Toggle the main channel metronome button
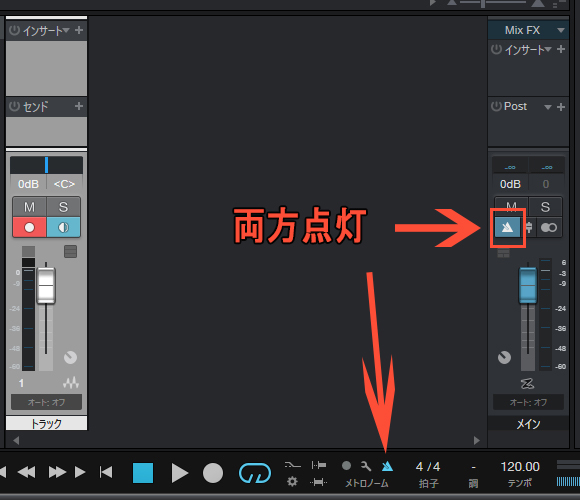This screenshot has width=580, height=500. pos(507,227)
